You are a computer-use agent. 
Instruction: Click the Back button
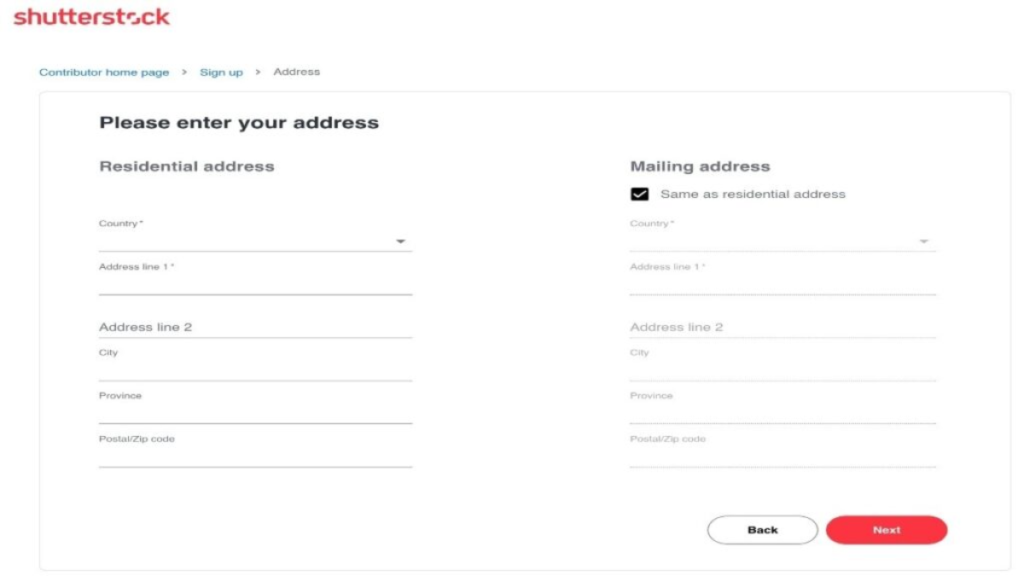(762, 529)
